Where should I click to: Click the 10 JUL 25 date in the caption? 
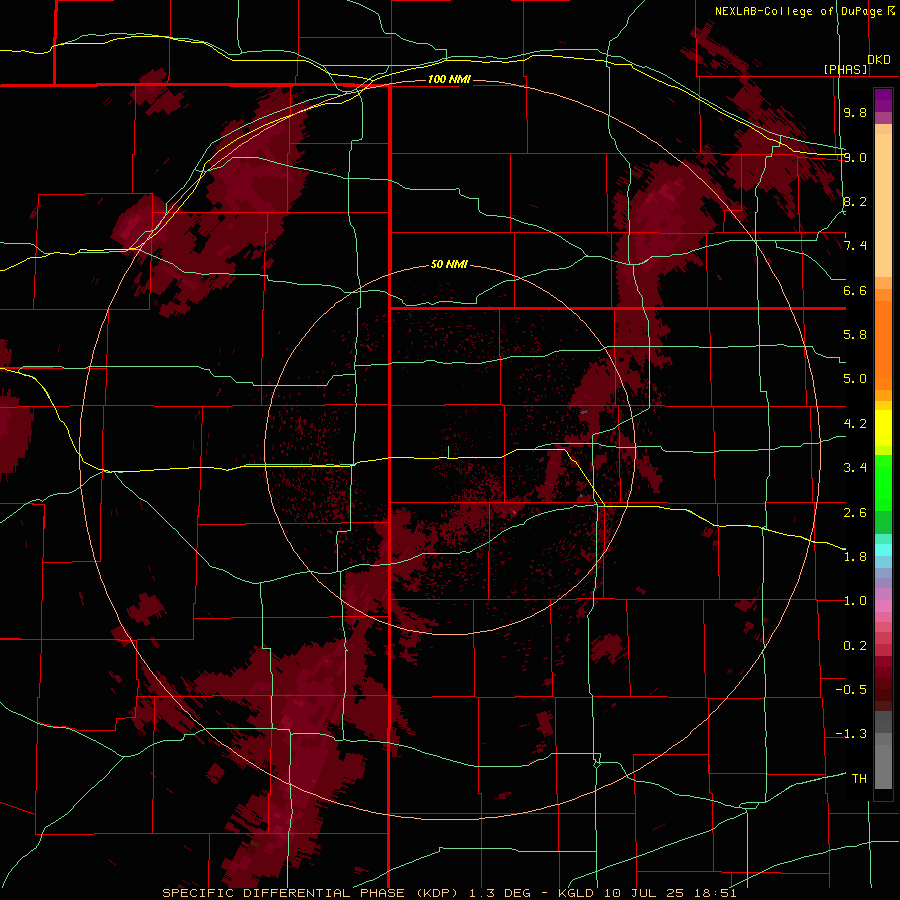[643, 893]
